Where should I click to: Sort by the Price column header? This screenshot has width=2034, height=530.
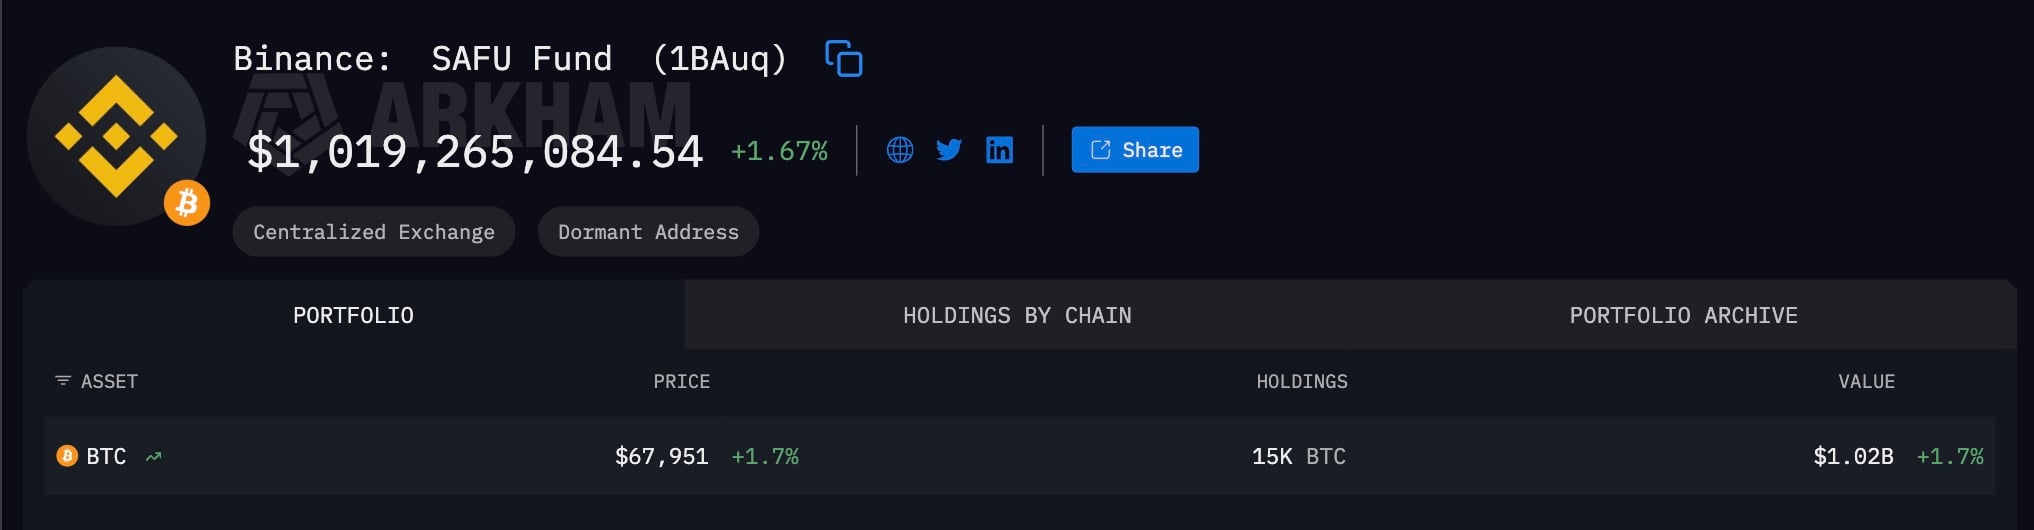[682, 381]
